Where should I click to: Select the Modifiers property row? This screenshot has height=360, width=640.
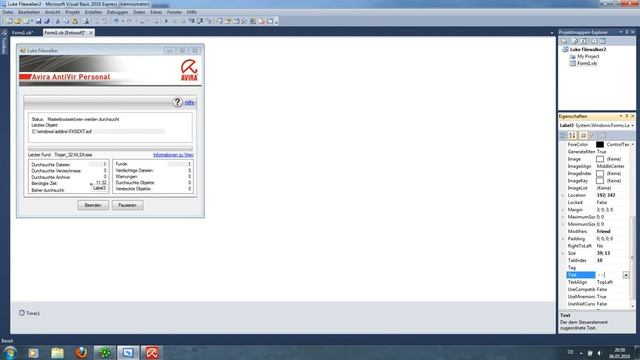coord(598,231)
